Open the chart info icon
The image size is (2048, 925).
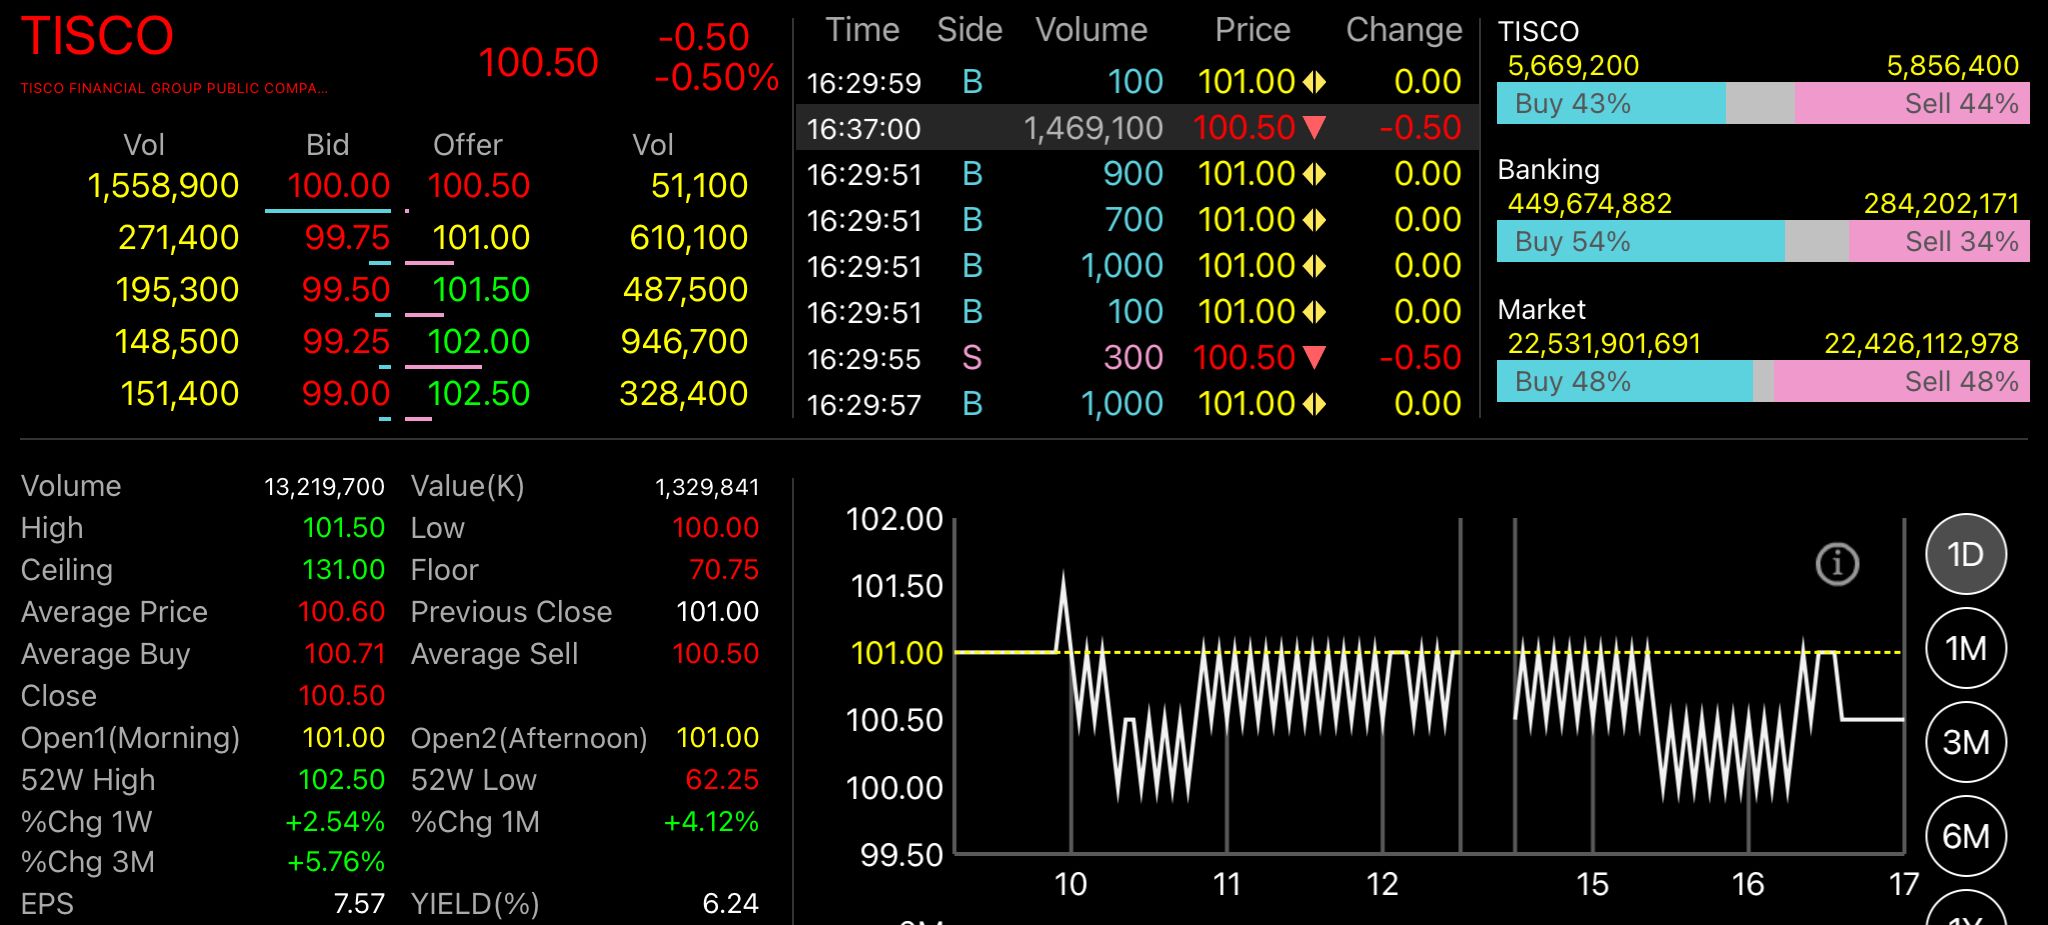click(1837, 565)
